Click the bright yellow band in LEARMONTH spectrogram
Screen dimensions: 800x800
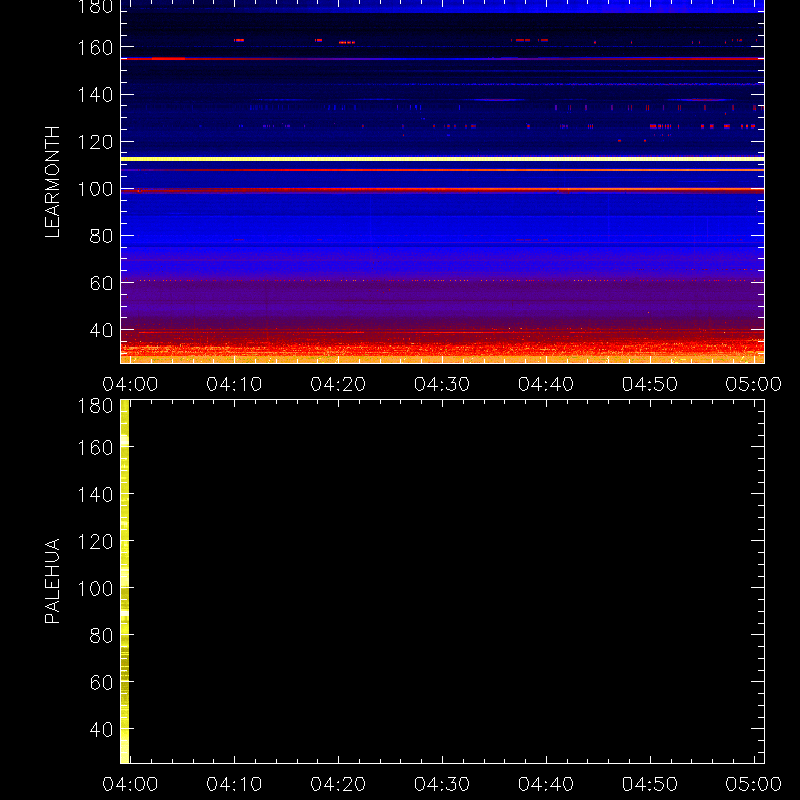(442, 159)
